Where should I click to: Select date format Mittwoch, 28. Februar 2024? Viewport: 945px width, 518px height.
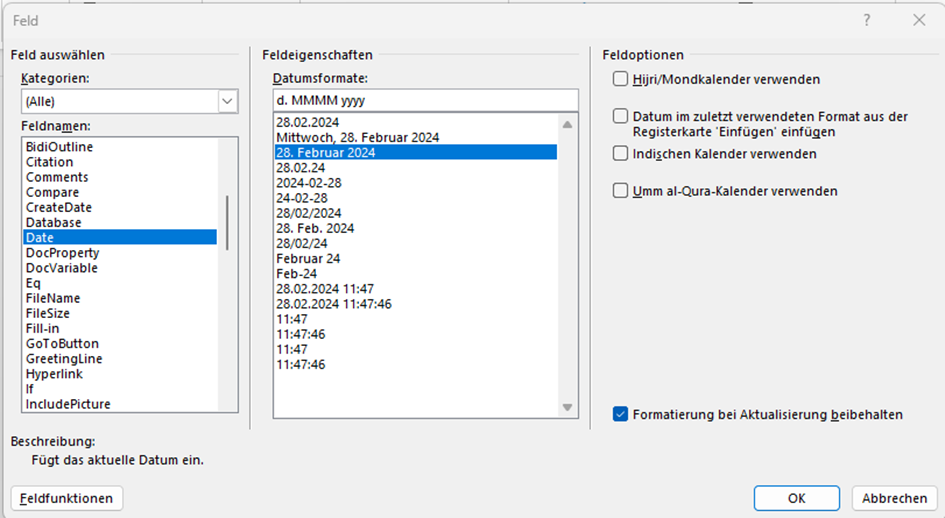[x=357, y=137]
